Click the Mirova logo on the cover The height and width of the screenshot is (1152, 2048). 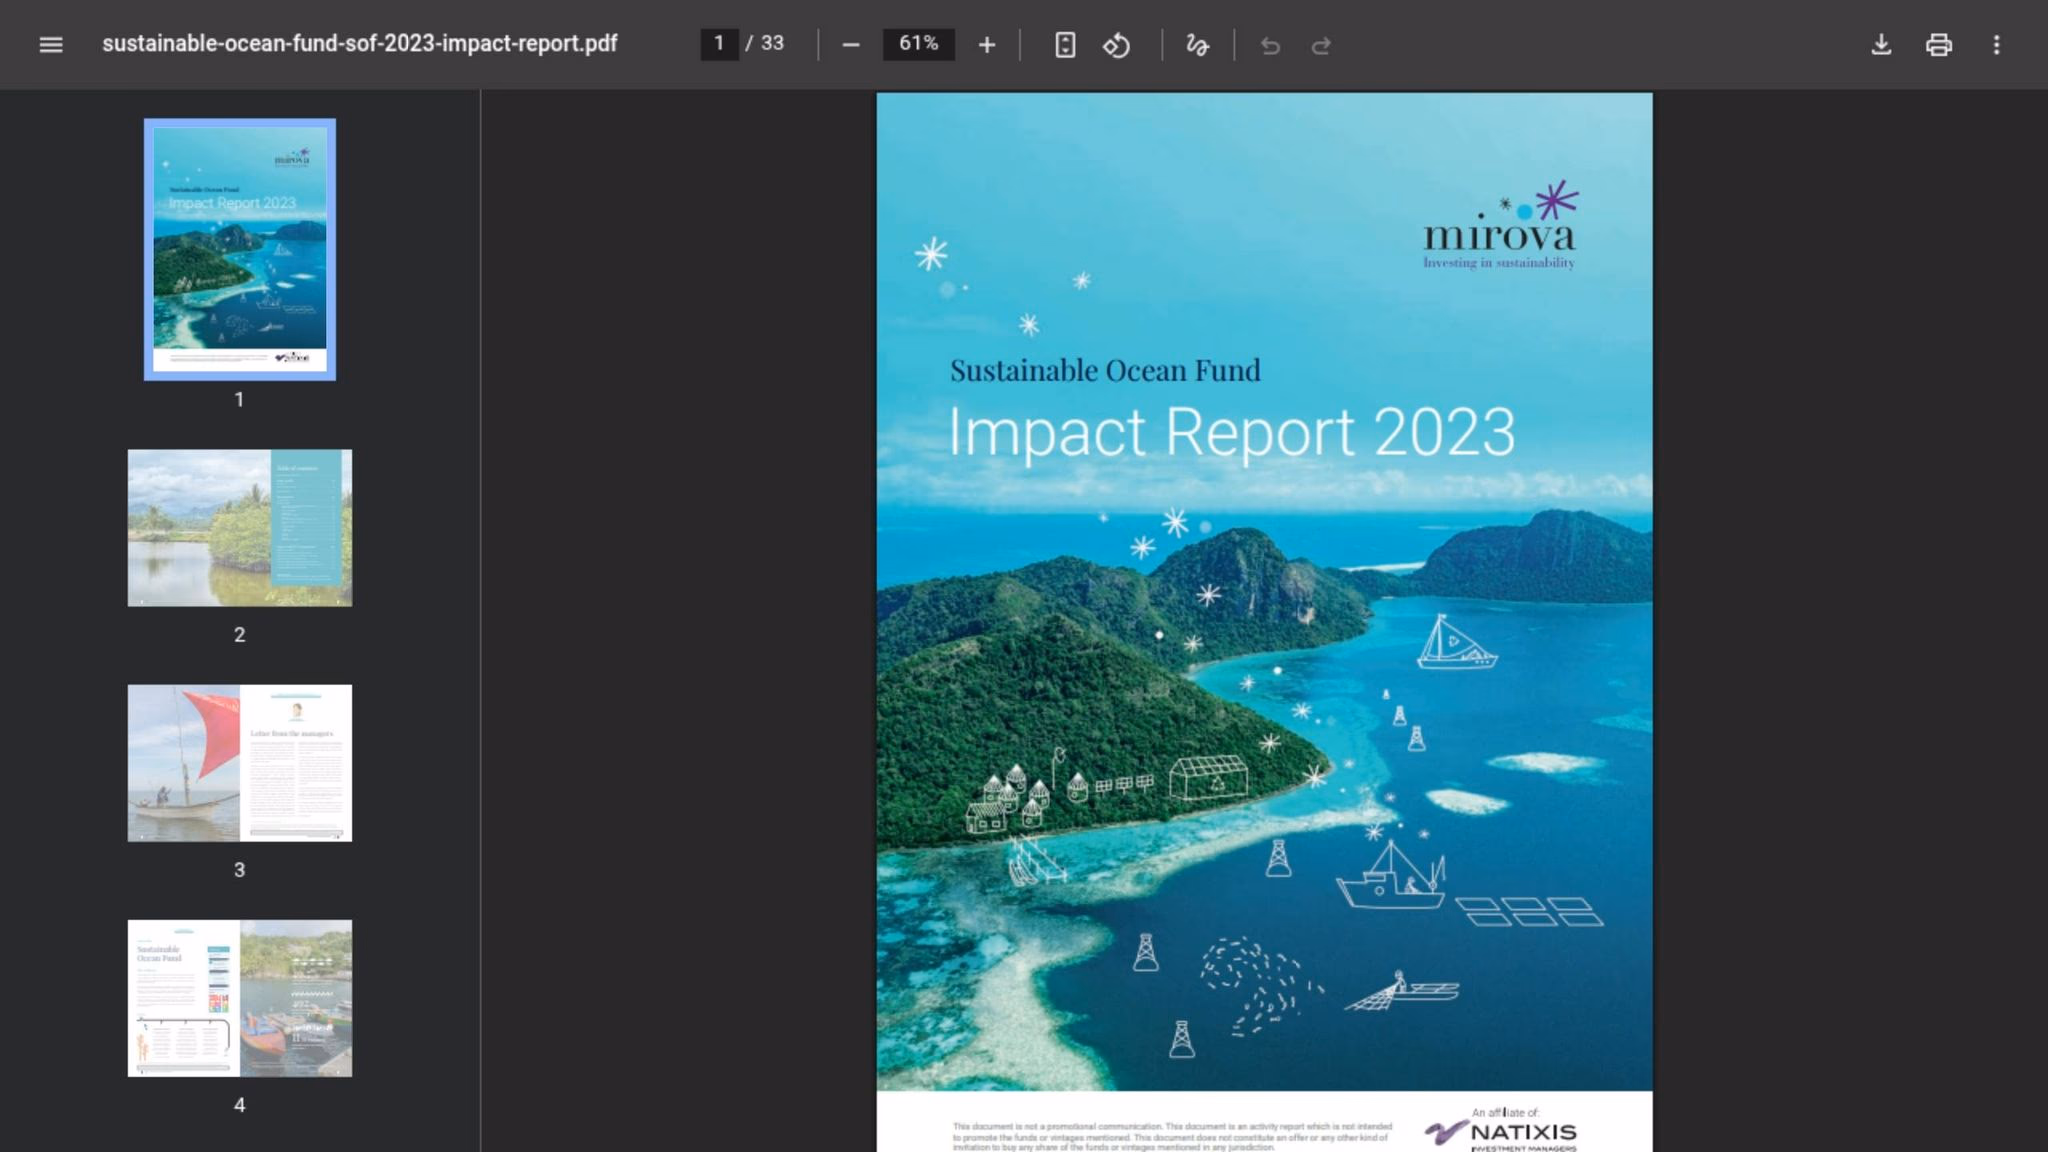[1499, 226]
